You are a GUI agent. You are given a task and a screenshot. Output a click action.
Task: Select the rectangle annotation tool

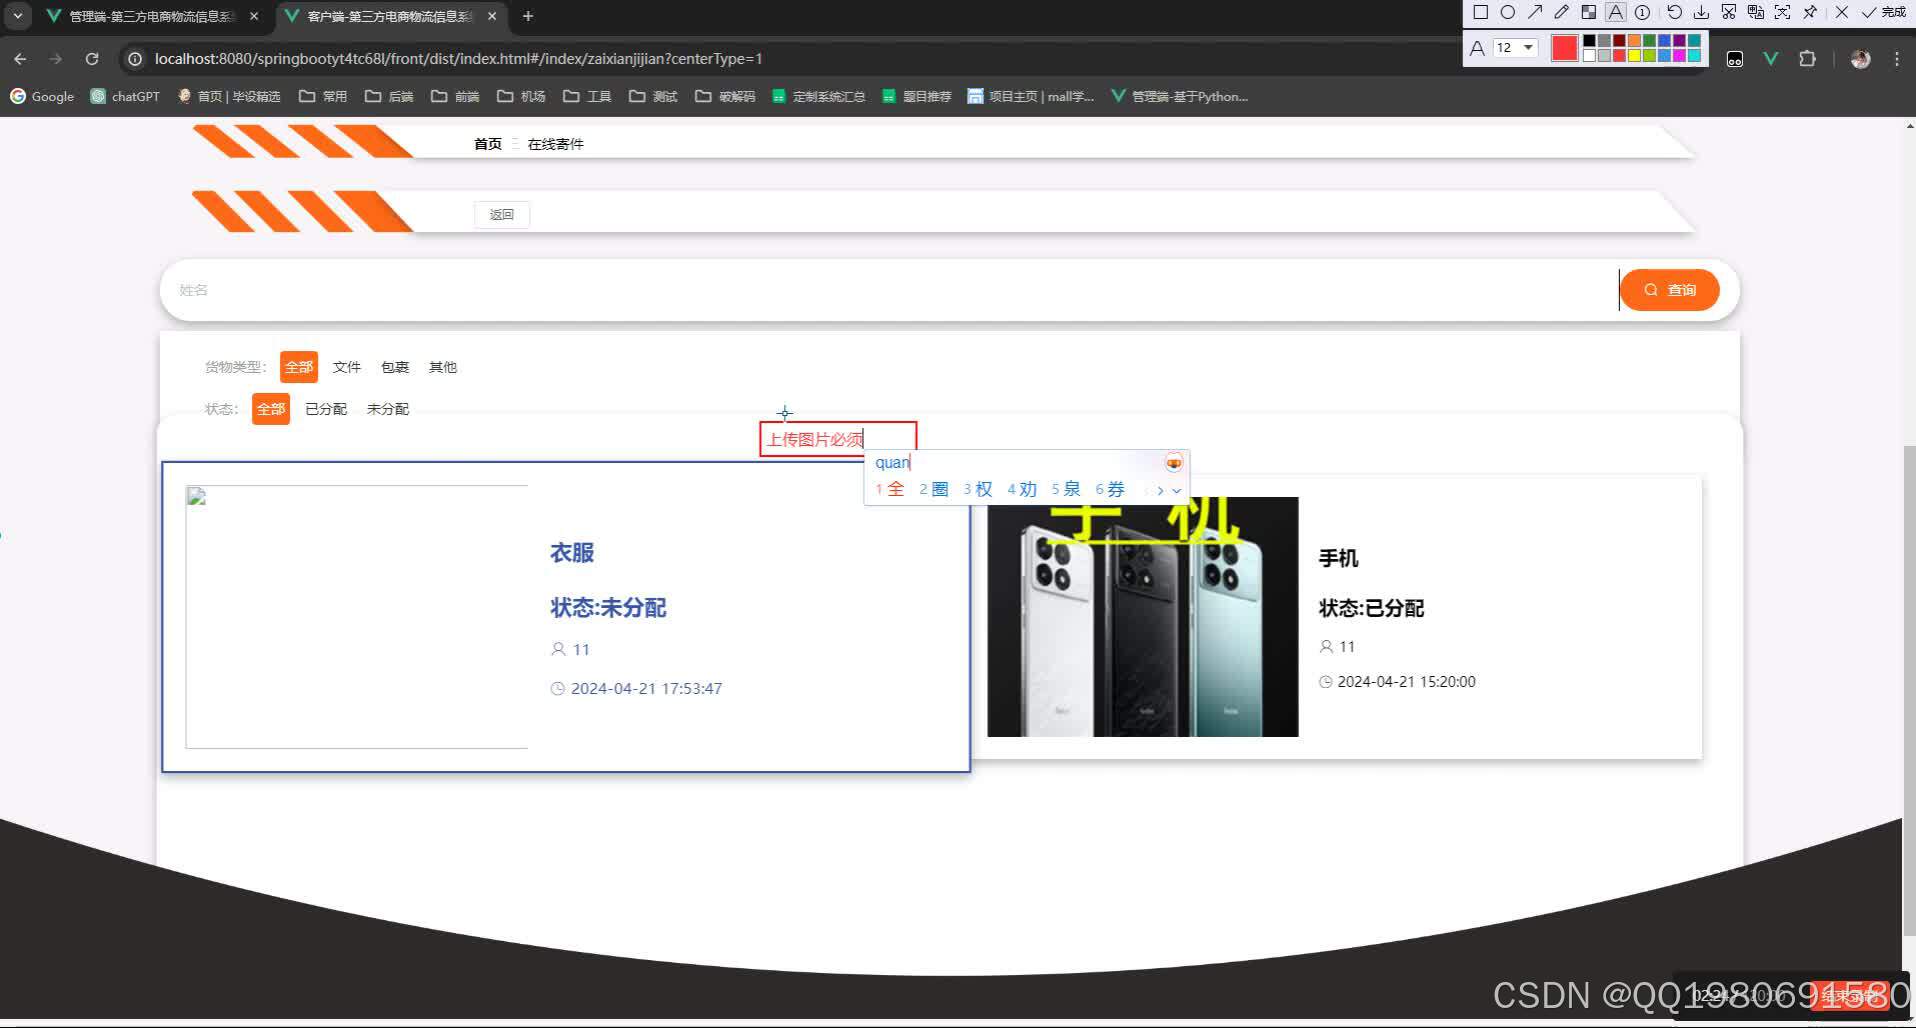tap(1481, 13)
